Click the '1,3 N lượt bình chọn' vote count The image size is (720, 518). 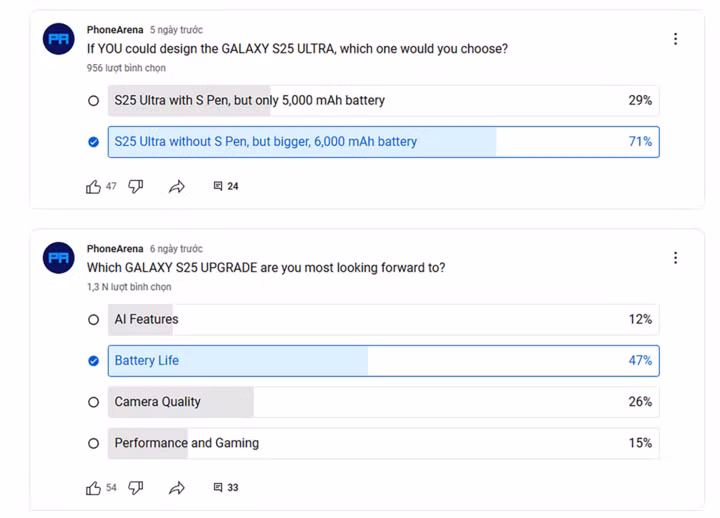129,287
